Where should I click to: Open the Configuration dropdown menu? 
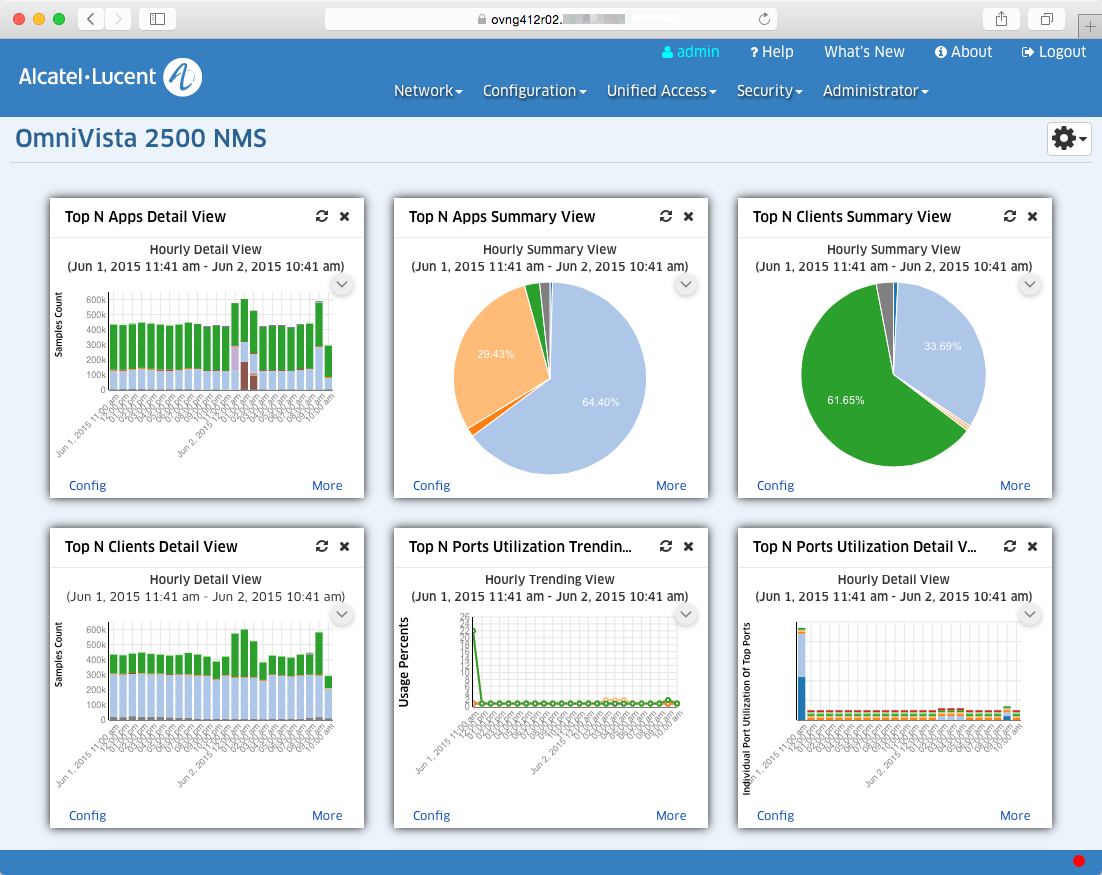pos(534,91)
